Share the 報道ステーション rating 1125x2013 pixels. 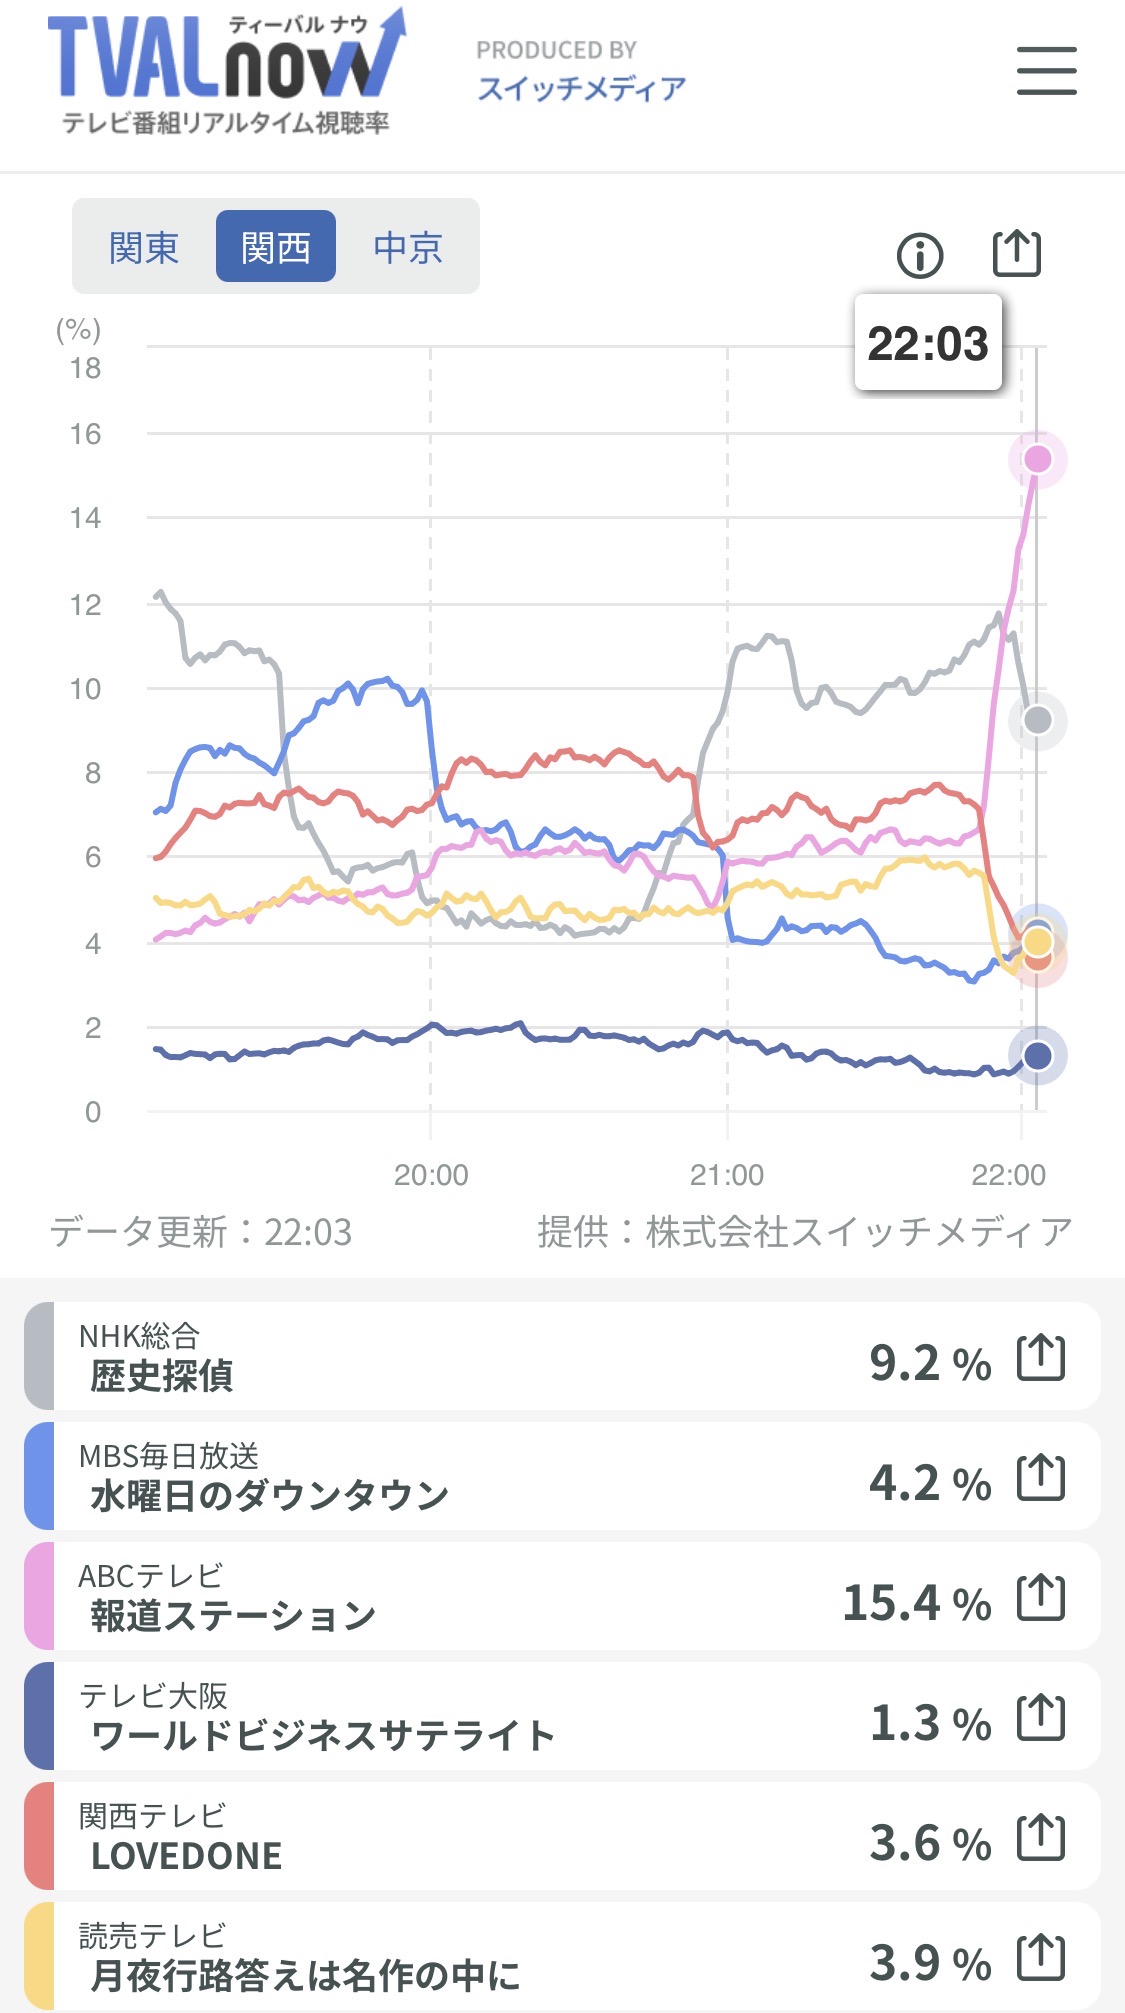pos(1040,1598)
